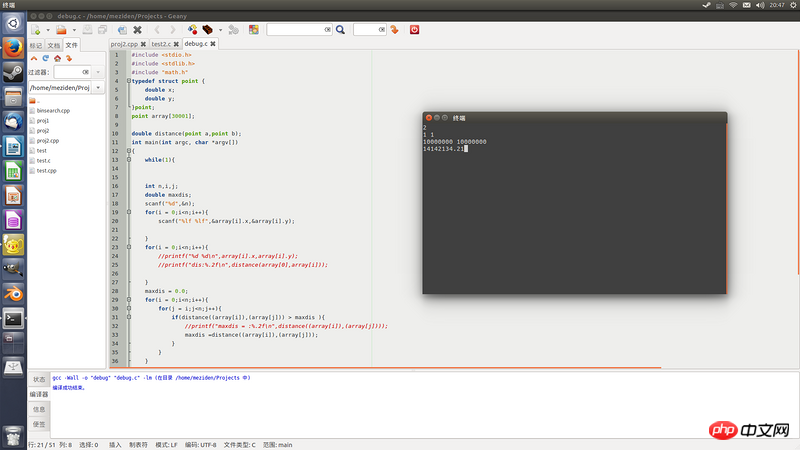Open the 便笺 scribble tab
800x450 pixels.
point(39,424)
